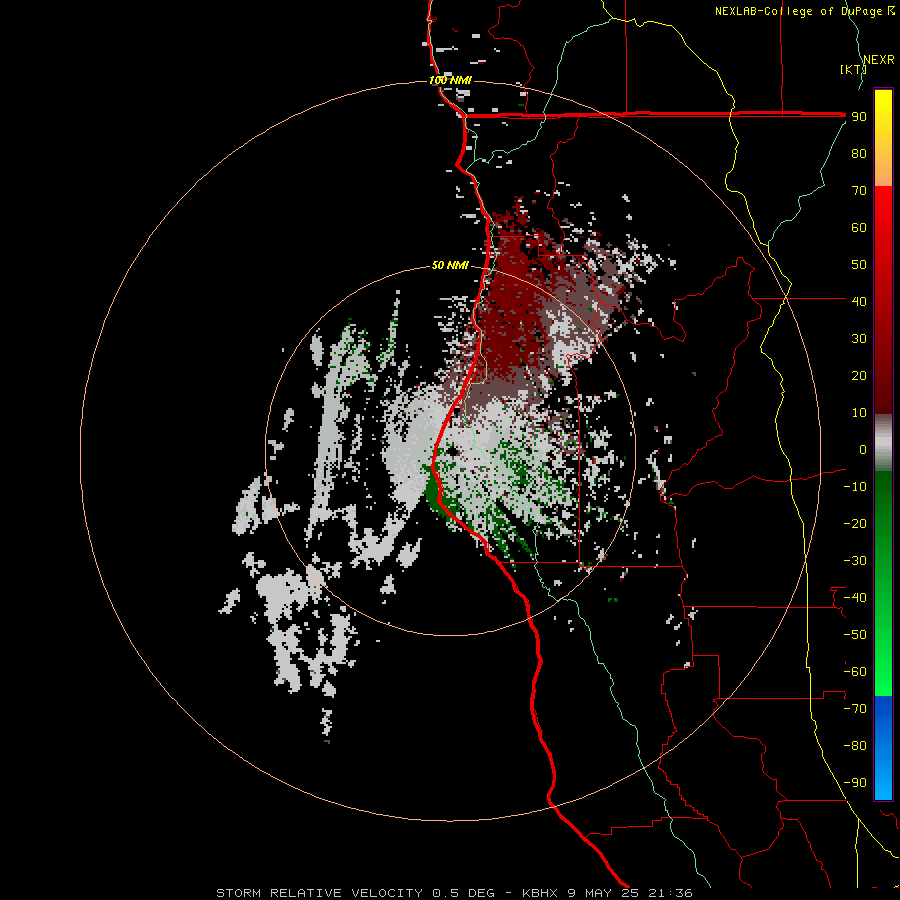Select the 80 value on the velocity scale

point(859,153)
